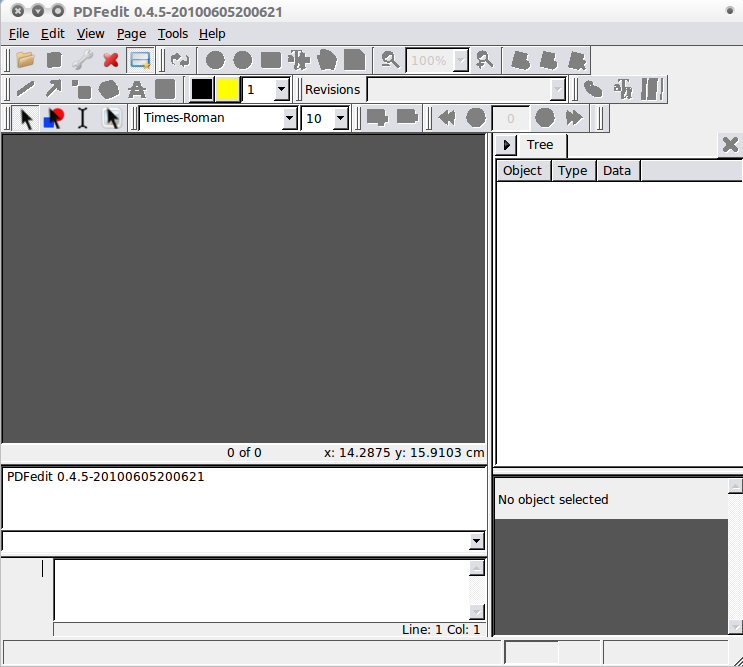Open a file with the folder icon
This screenshot has width=743, height=667.
[x=25, y=60]
